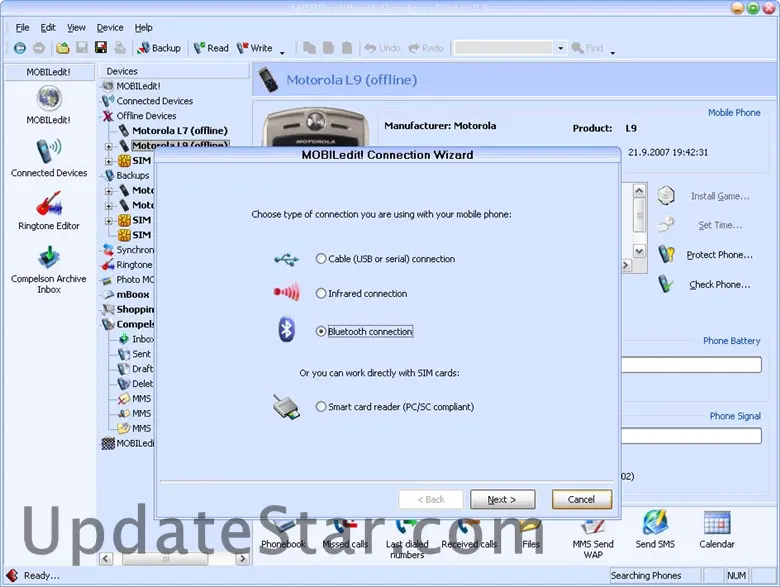Open the Ringtone Editor sidebar icon

point(49,207)
